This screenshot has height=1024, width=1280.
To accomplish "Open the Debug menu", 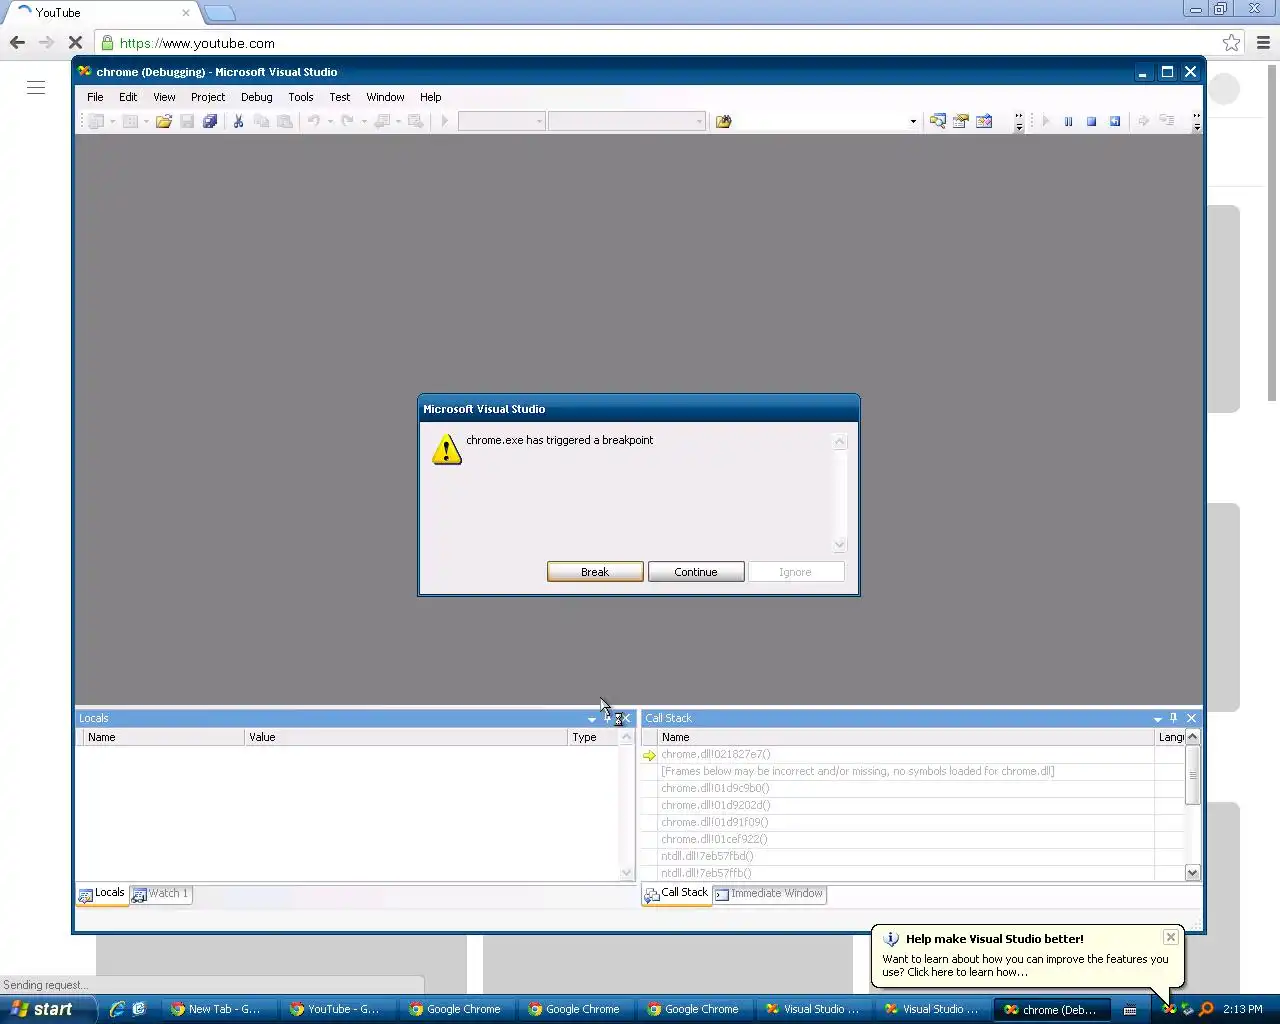I will 257,97.
